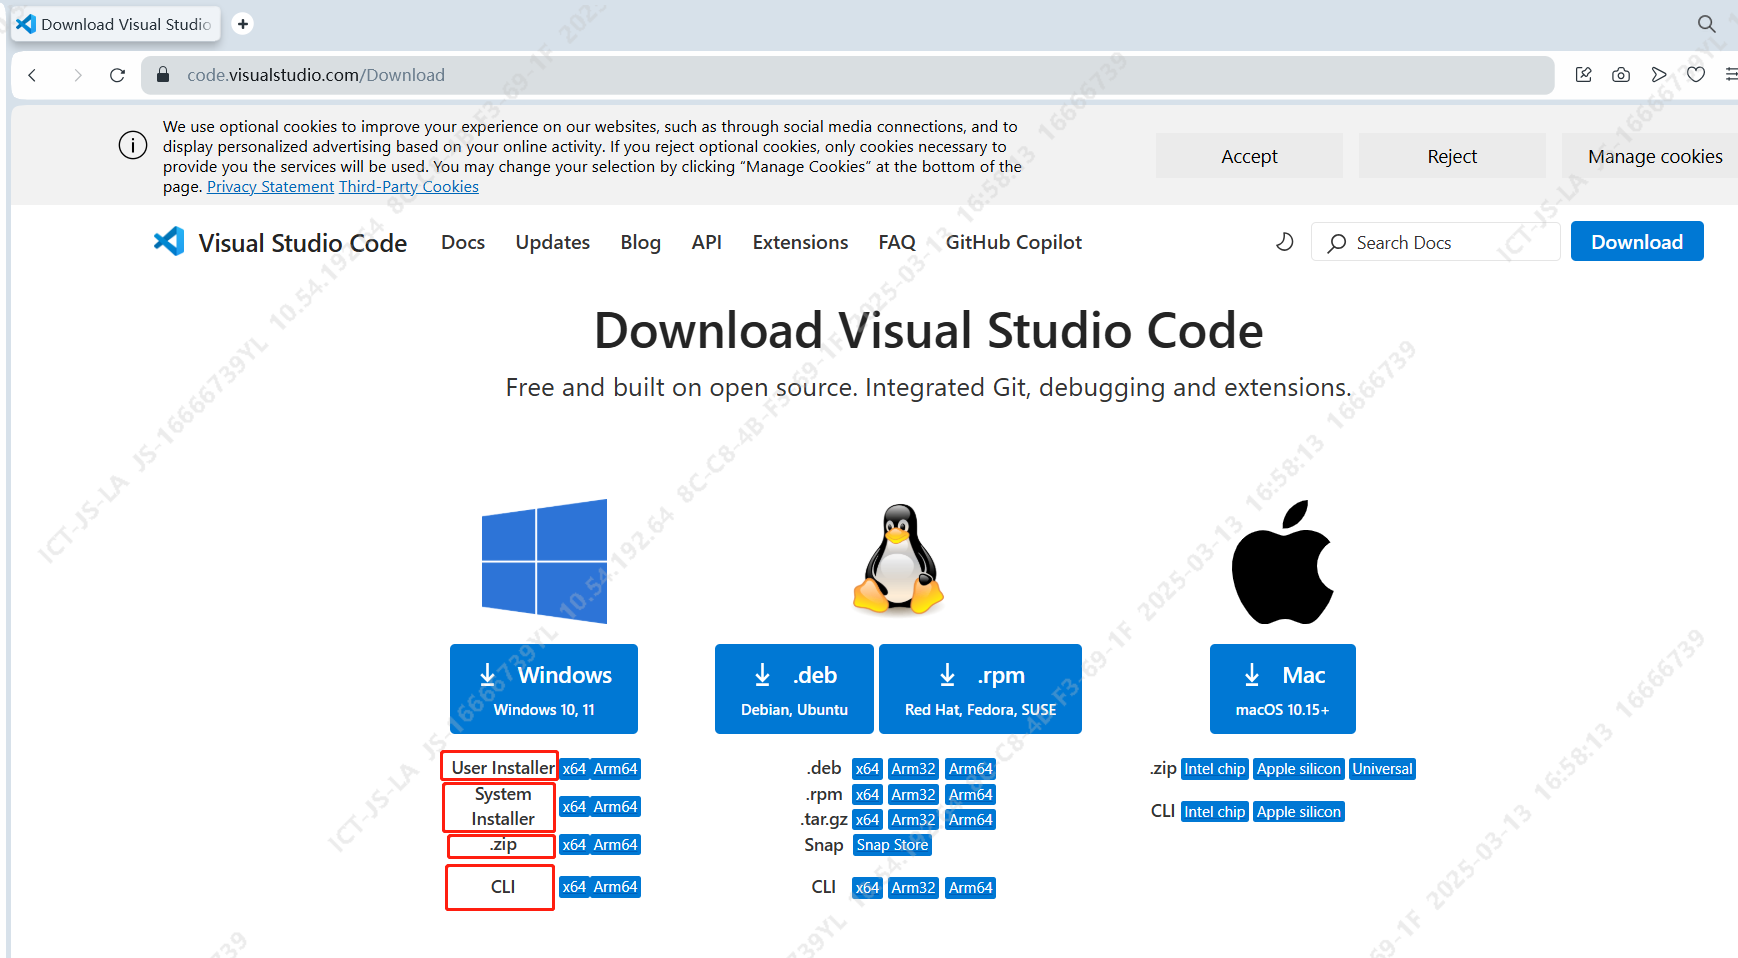The height and width of the screenshot is (958, 1738).
Task: Click the 'Download Visual Studio Code' heading text
Action: click(x=928, y=331)
